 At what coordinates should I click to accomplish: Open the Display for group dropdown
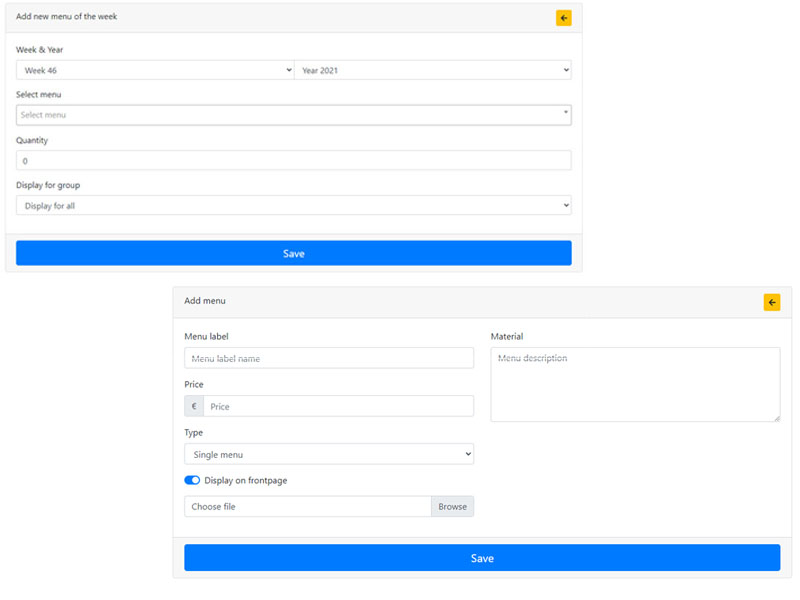tap(292, 204)
